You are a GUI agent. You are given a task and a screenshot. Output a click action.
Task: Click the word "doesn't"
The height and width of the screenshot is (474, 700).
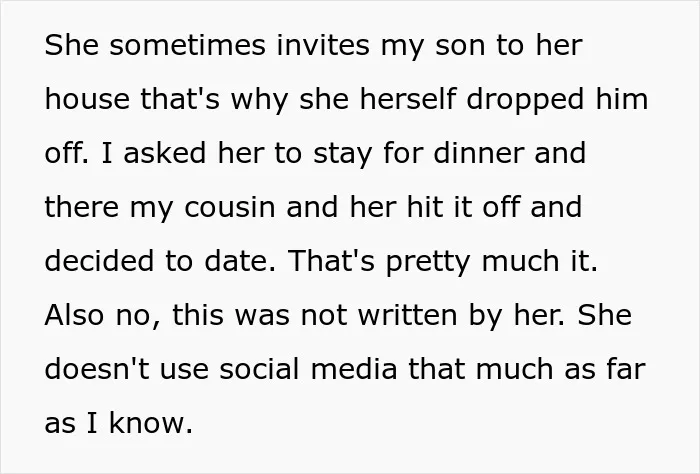click(x=97, y=369)
